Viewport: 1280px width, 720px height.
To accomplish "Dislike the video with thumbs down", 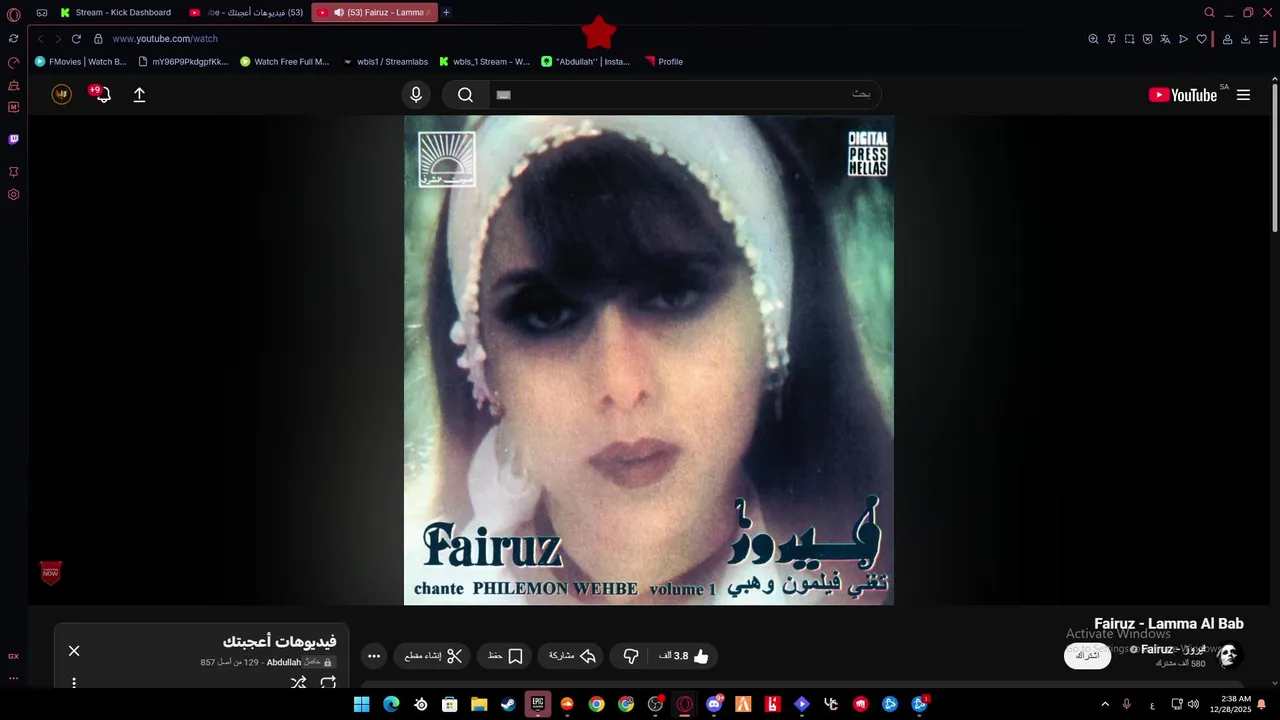I will point(631,656).
